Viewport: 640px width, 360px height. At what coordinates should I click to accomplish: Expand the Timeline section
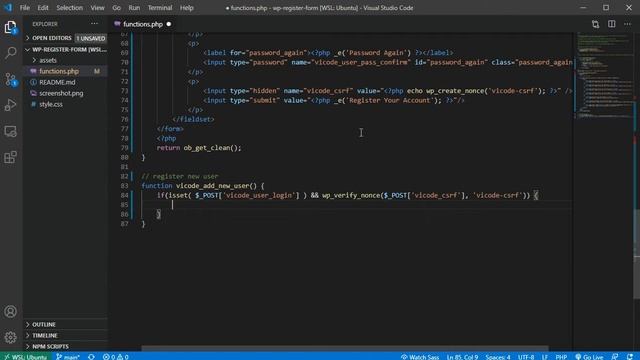65,336
